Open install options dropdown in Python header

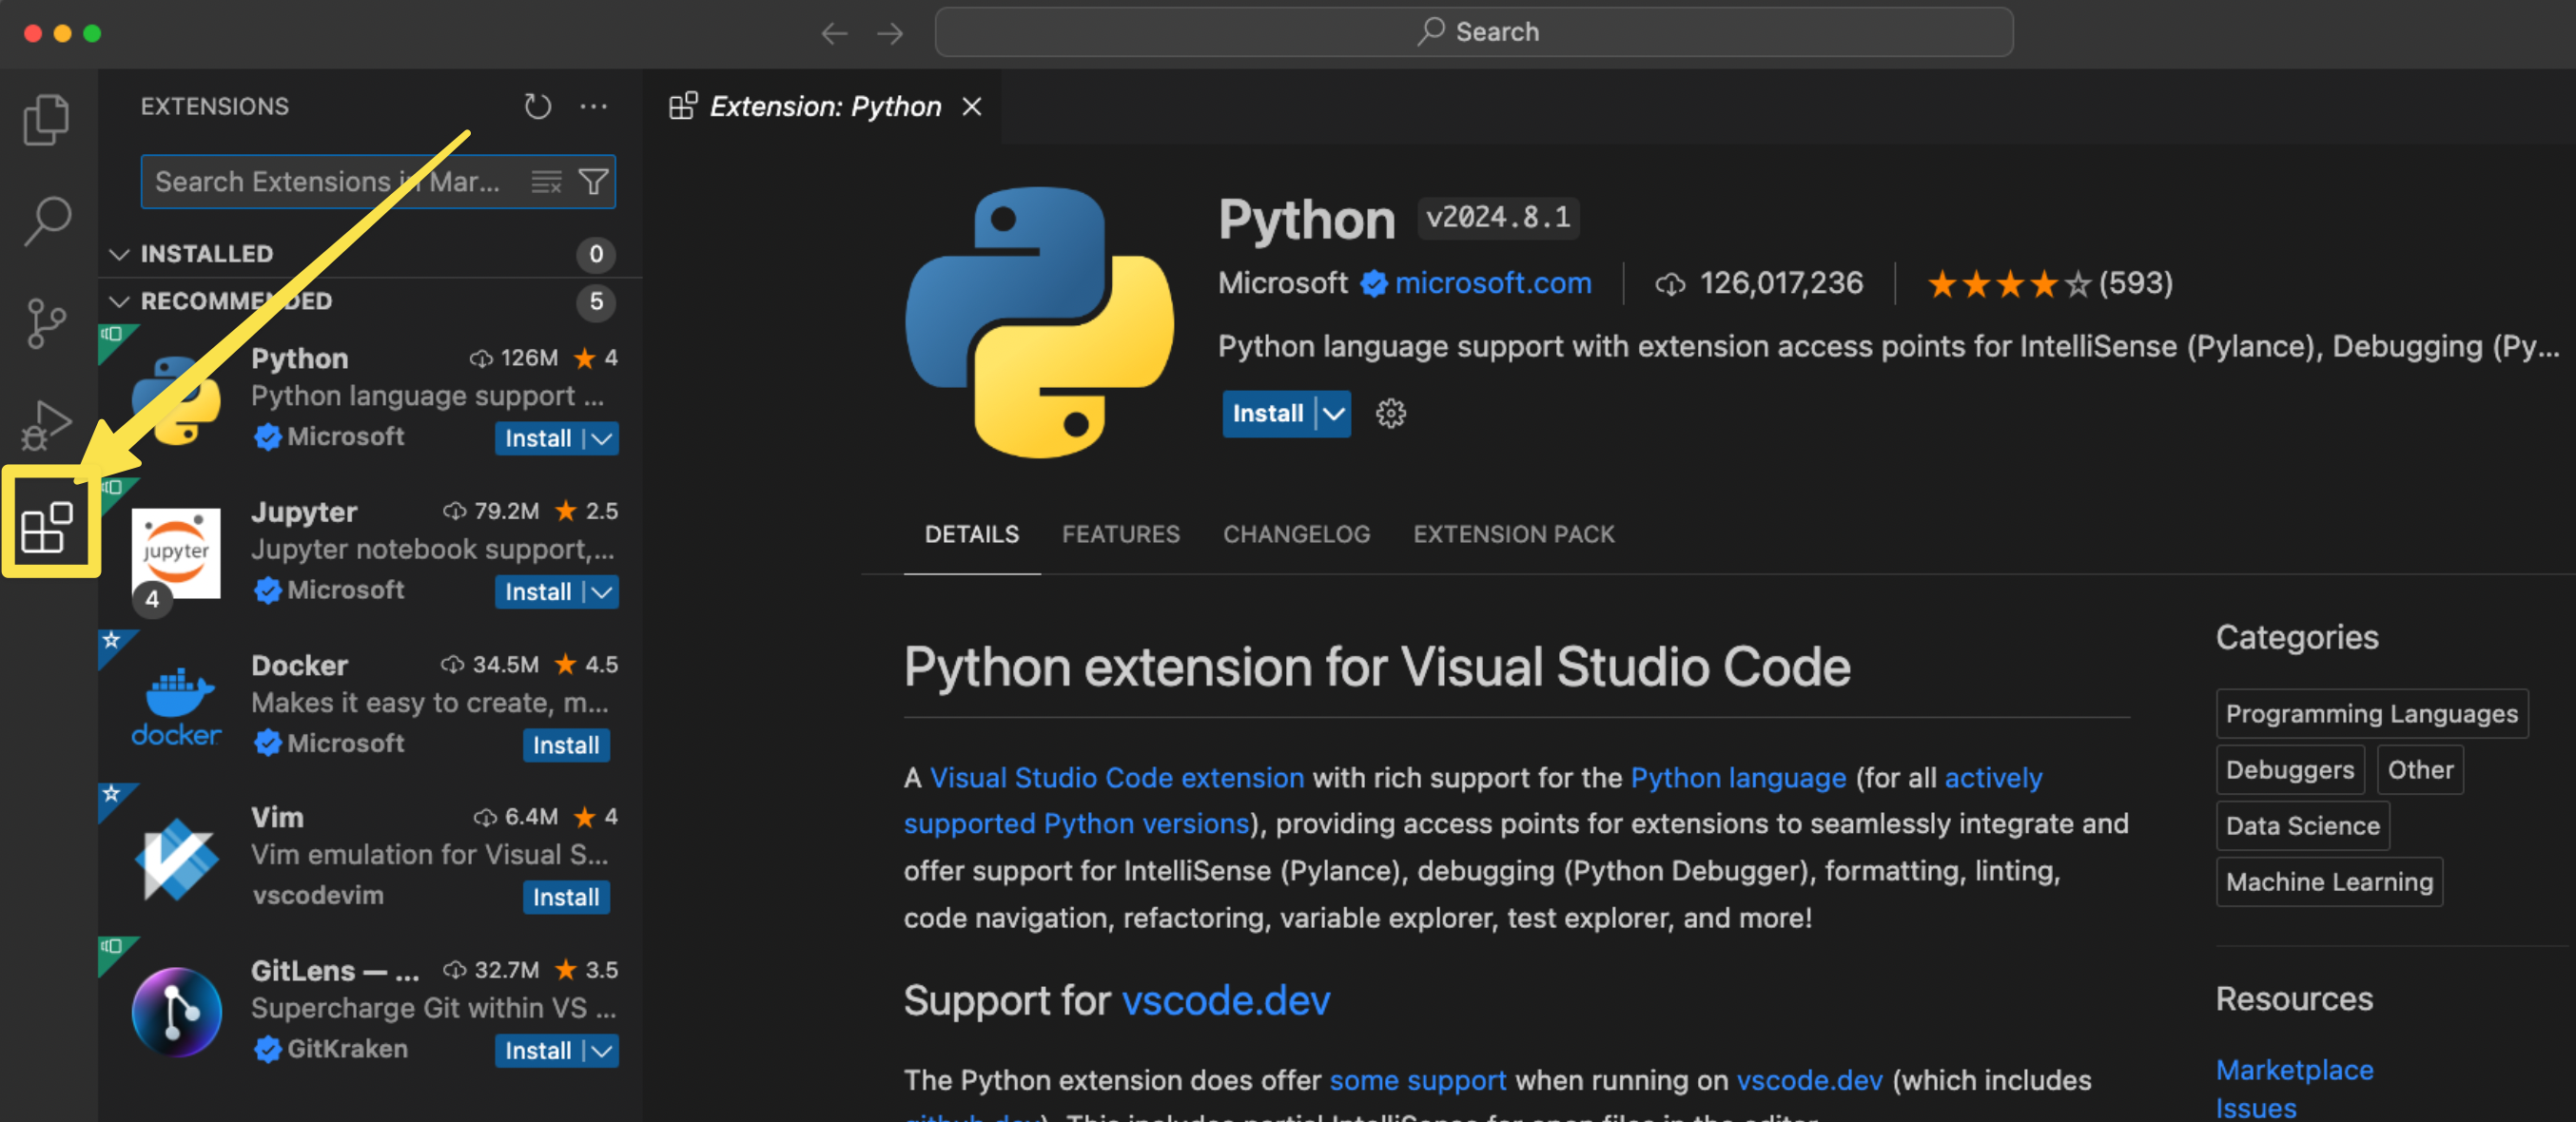coord(1333,413)
